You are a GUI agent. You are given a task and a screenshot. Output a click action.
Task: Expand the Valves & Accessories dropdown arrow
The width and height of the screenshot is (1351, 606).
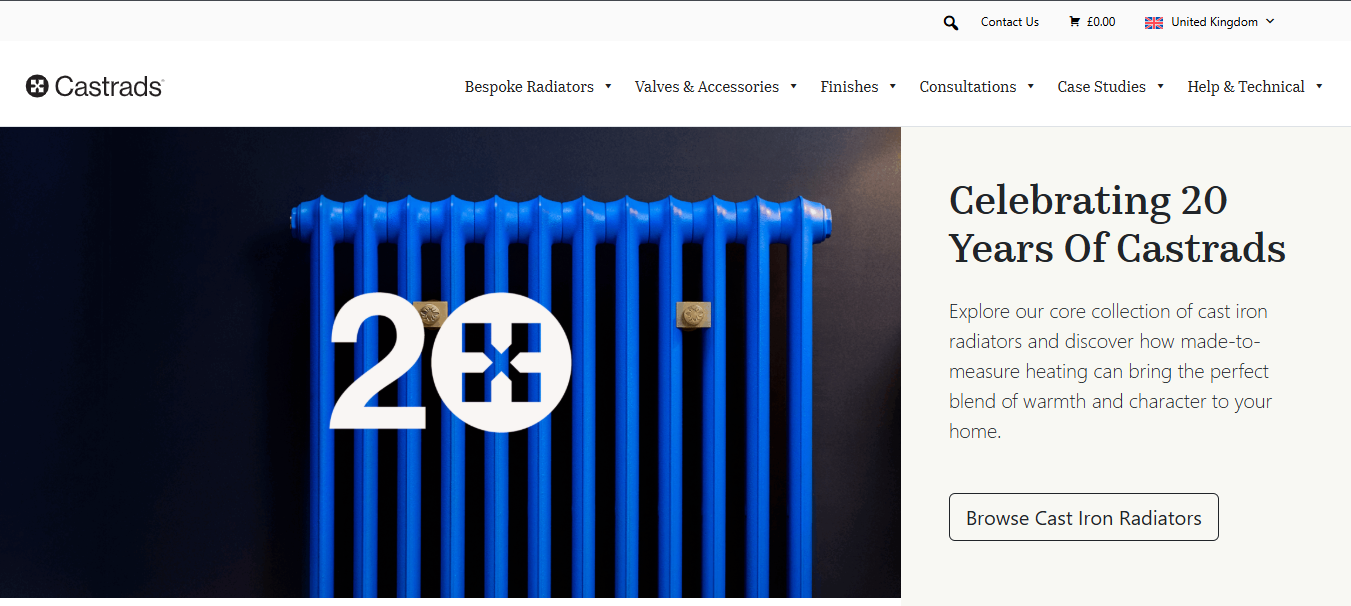click(793, 87)
